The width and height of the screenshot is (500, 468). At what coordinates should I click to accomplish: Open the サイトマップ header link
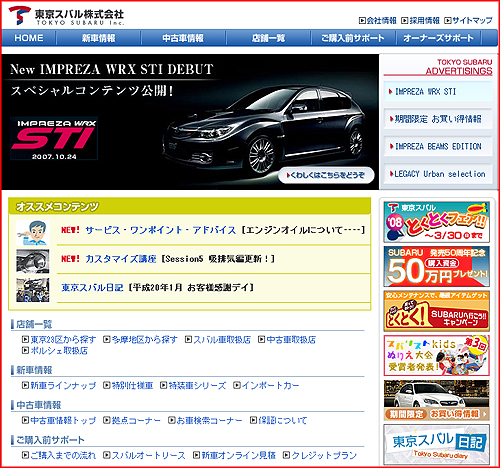(468, 21)
